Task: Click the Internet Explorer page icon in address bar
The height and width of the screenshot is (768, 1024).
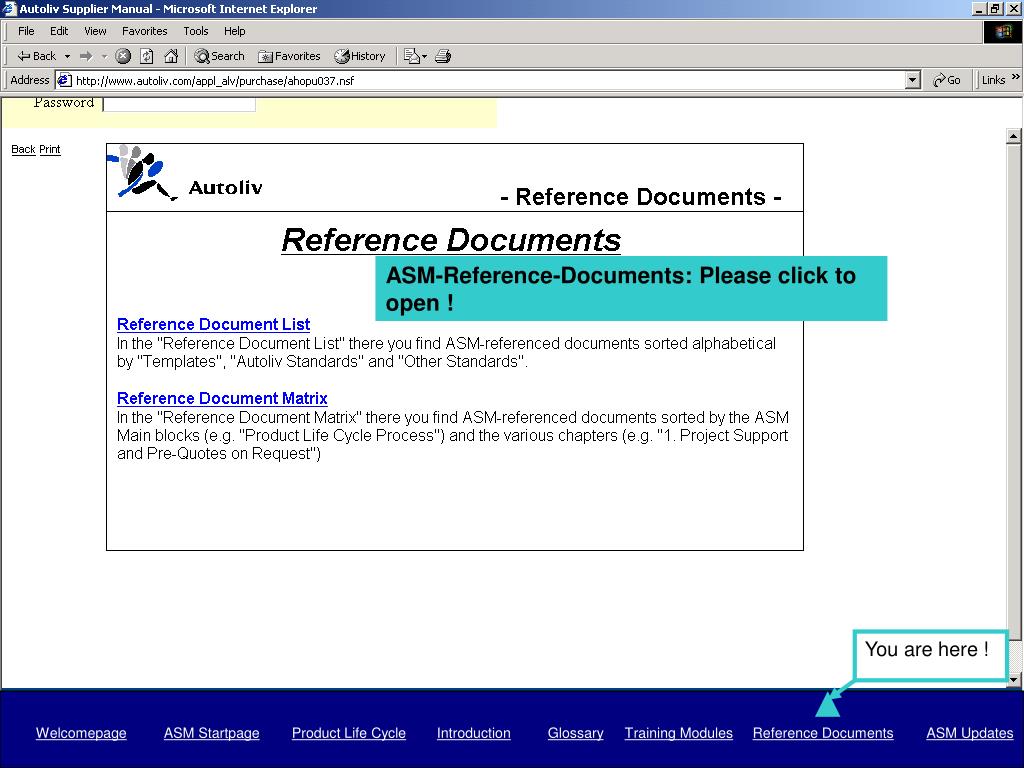Action: (64, 80)
